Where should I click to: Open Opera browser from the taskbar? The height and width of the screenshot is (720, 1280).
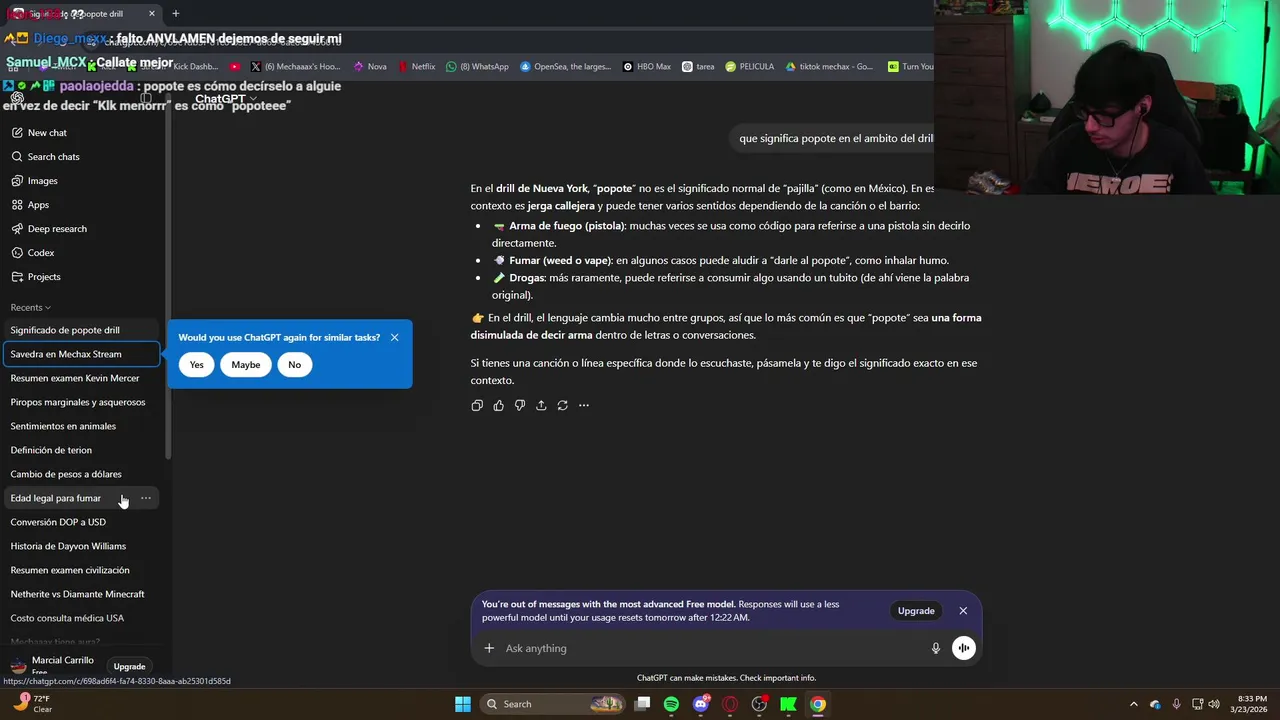coord(730,704)
